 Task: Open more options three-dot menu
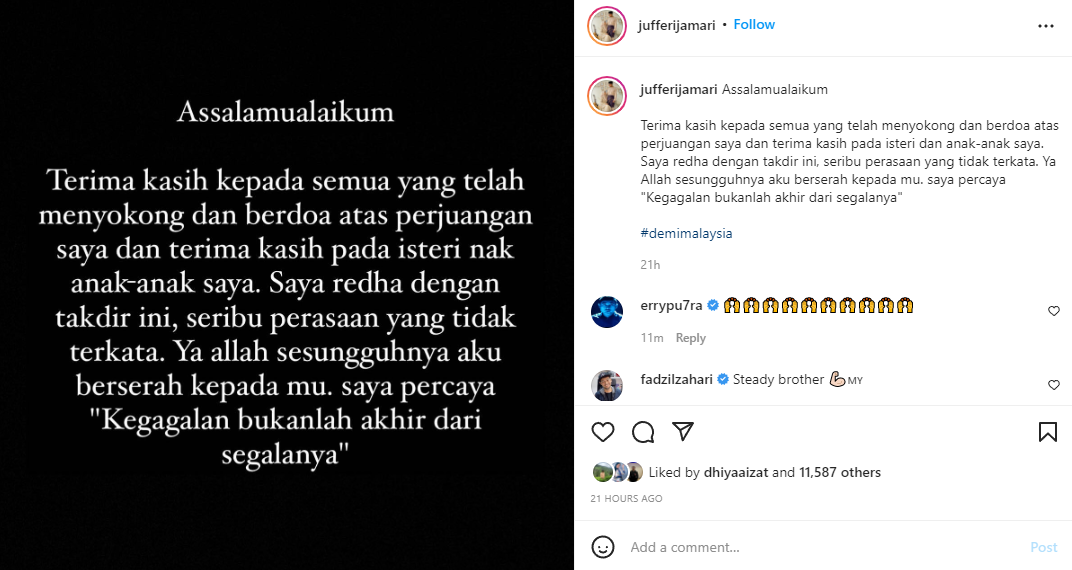coord(1045,26)
